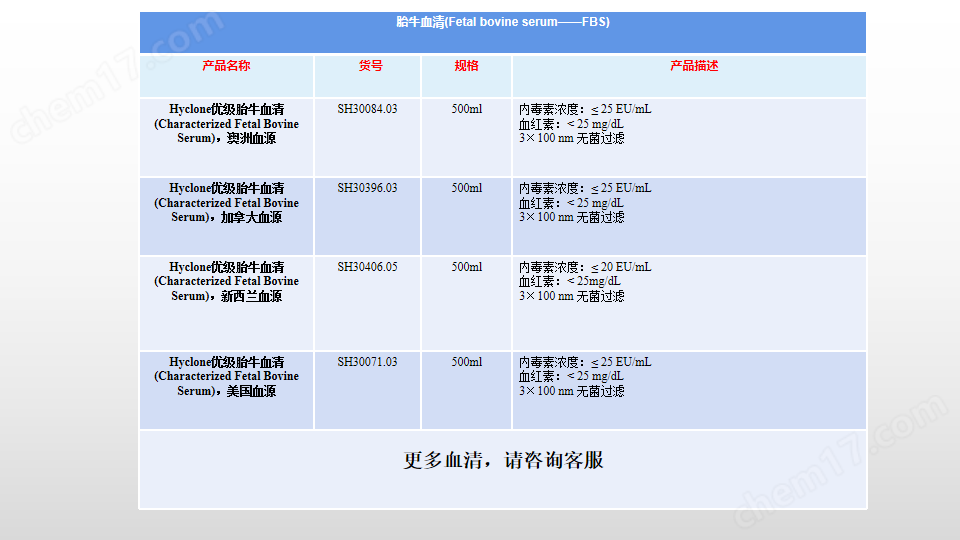Click the footer text 更多血清，请咨询客服
Image resolution: width=960 pixels, height=540 pixels.
[503, 460]
